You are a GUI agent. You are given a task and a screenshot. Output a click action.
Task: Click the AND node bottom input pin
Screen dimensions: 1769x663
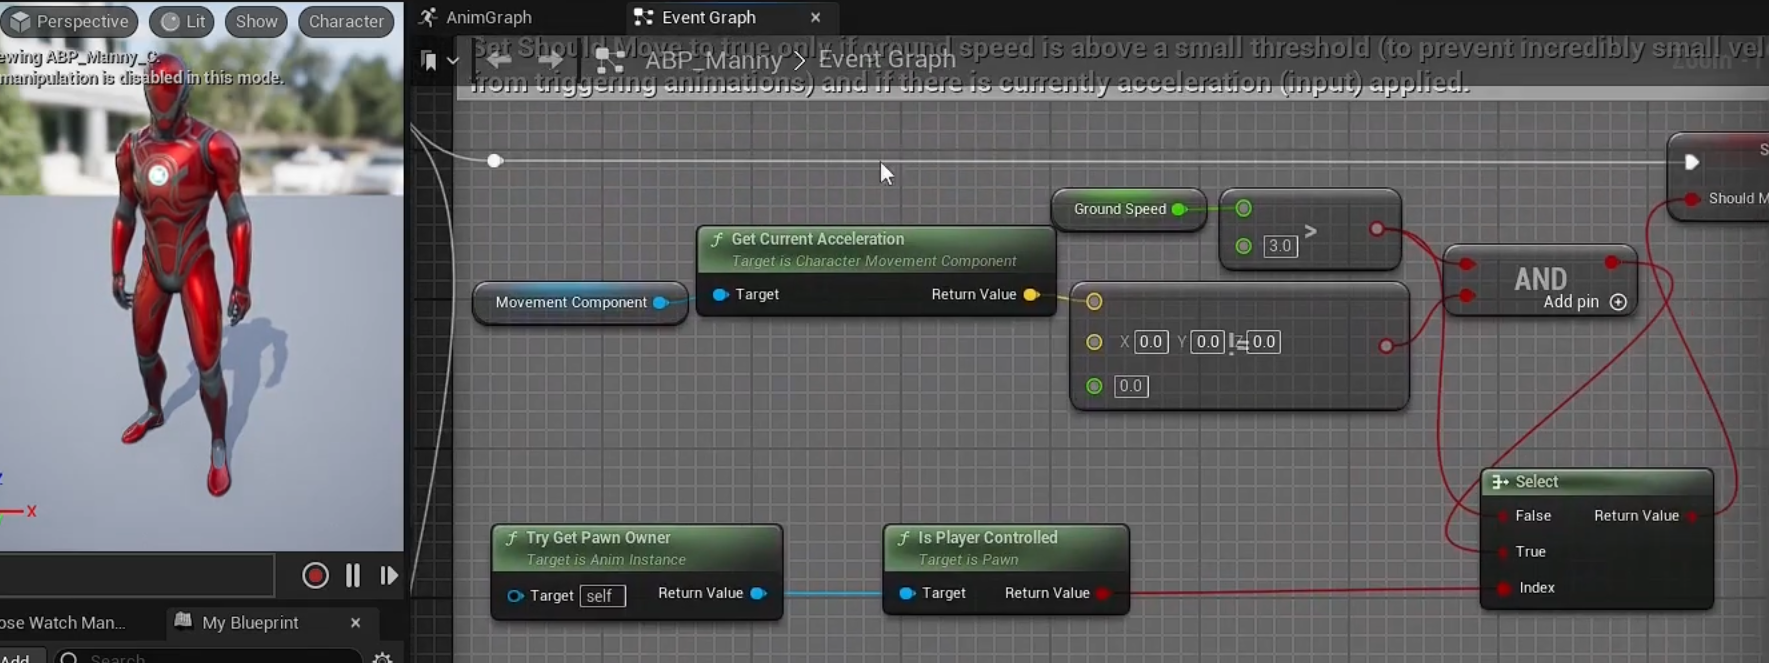click(1466, 295)
